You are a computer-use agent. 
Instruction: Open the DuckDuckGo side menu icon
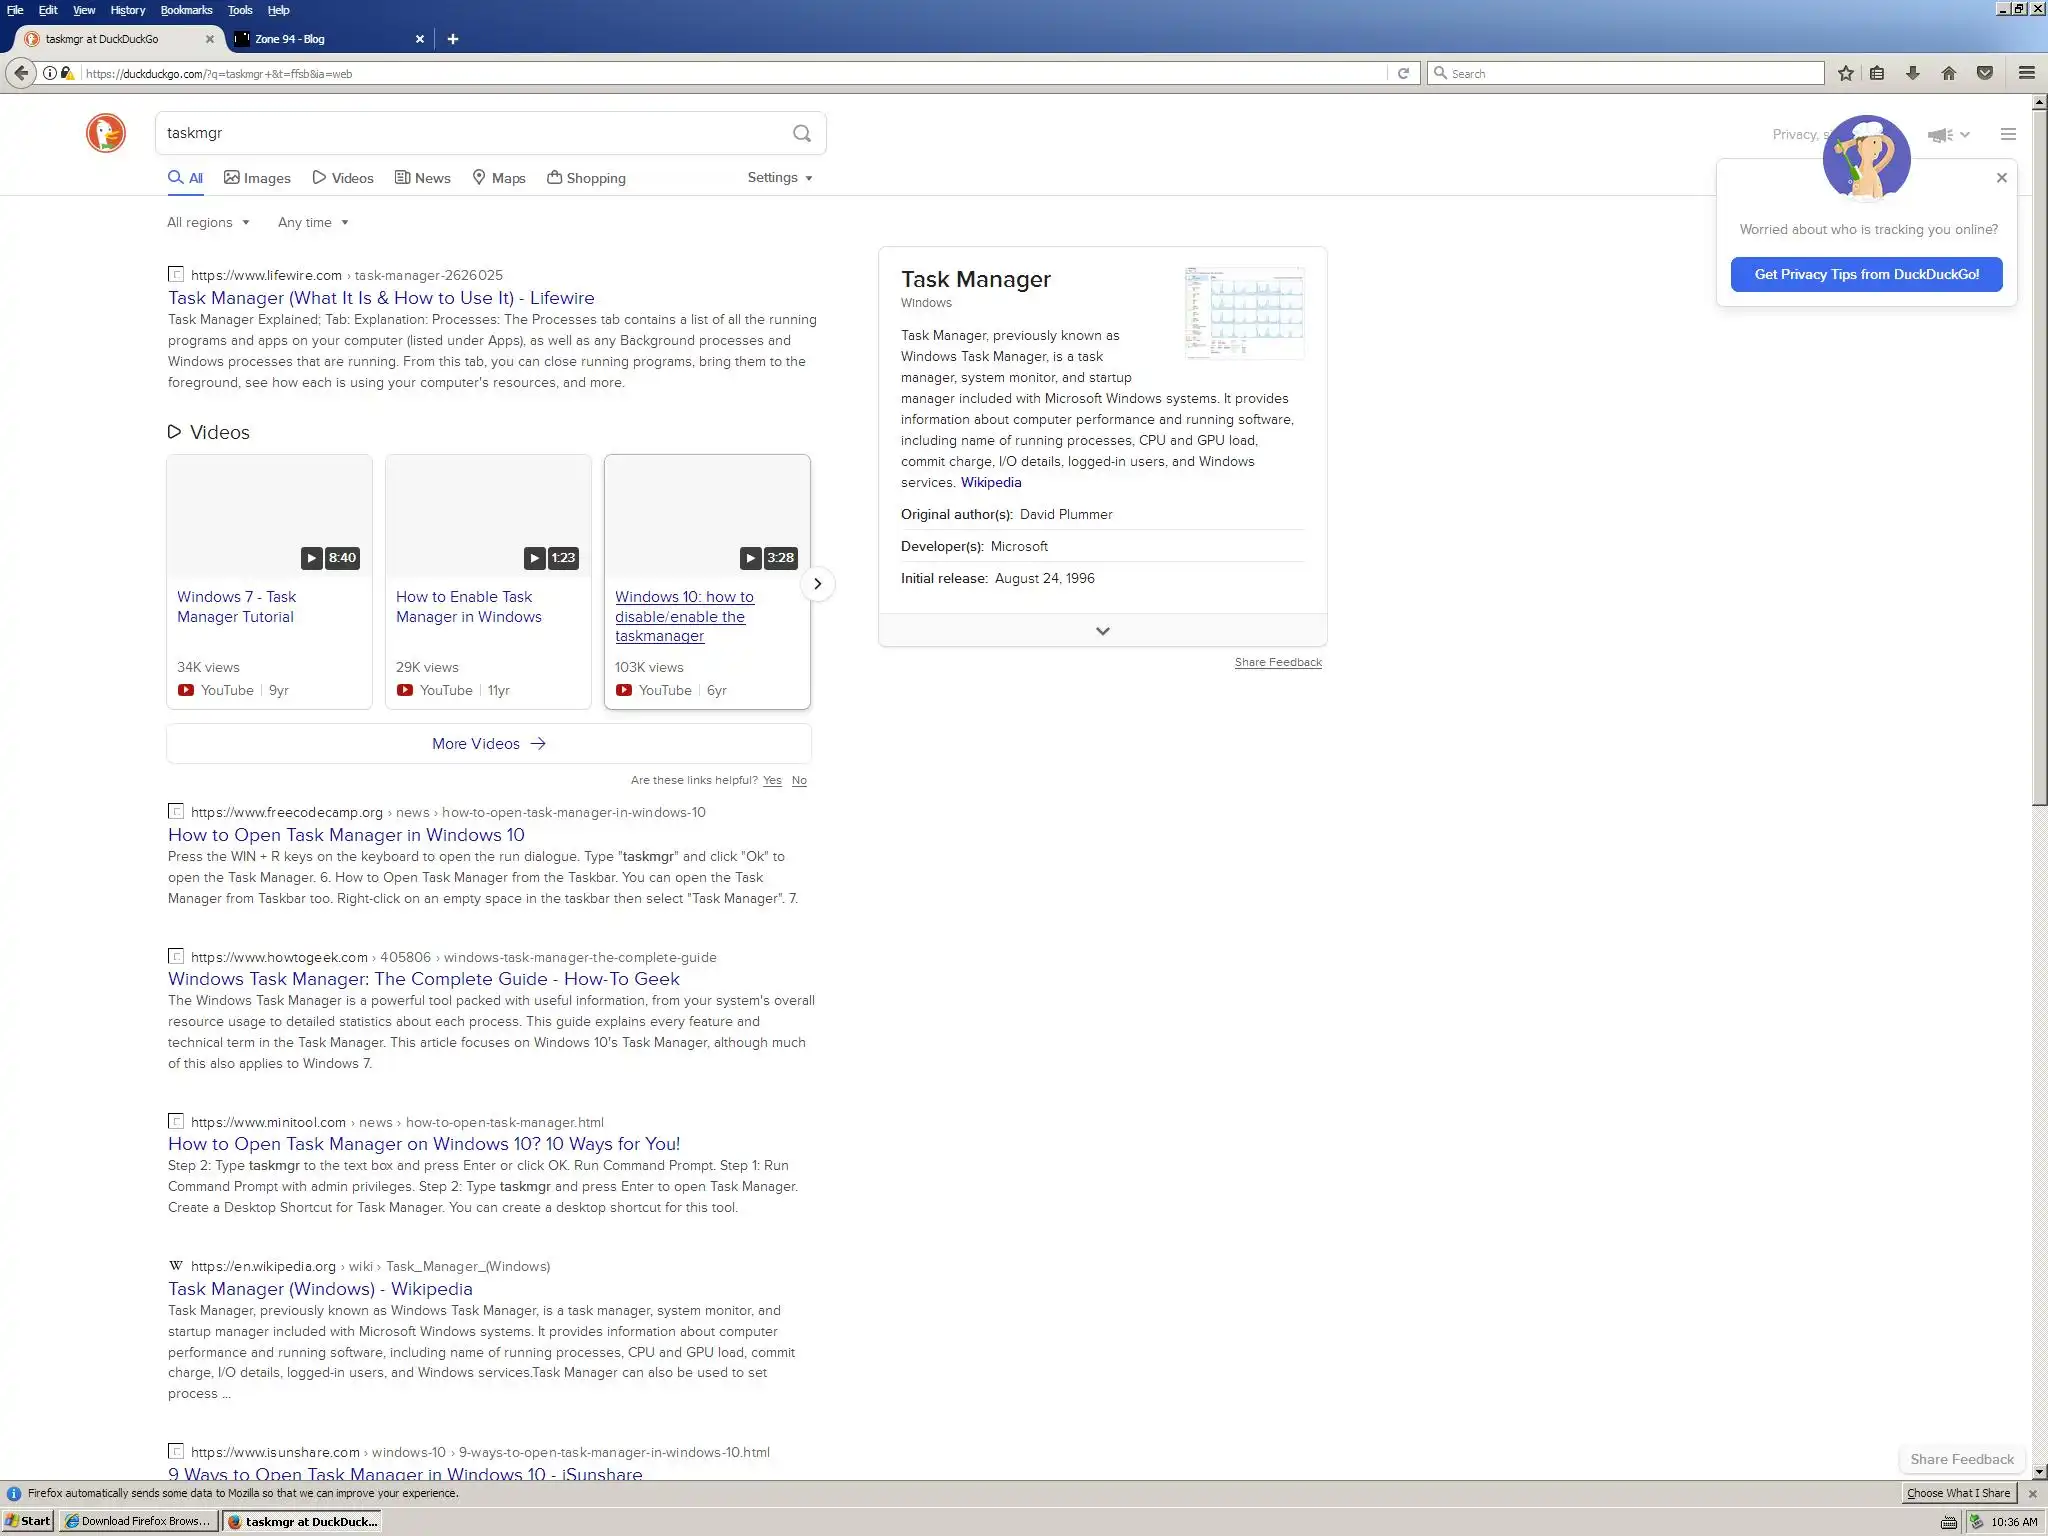coord(2008,134)
